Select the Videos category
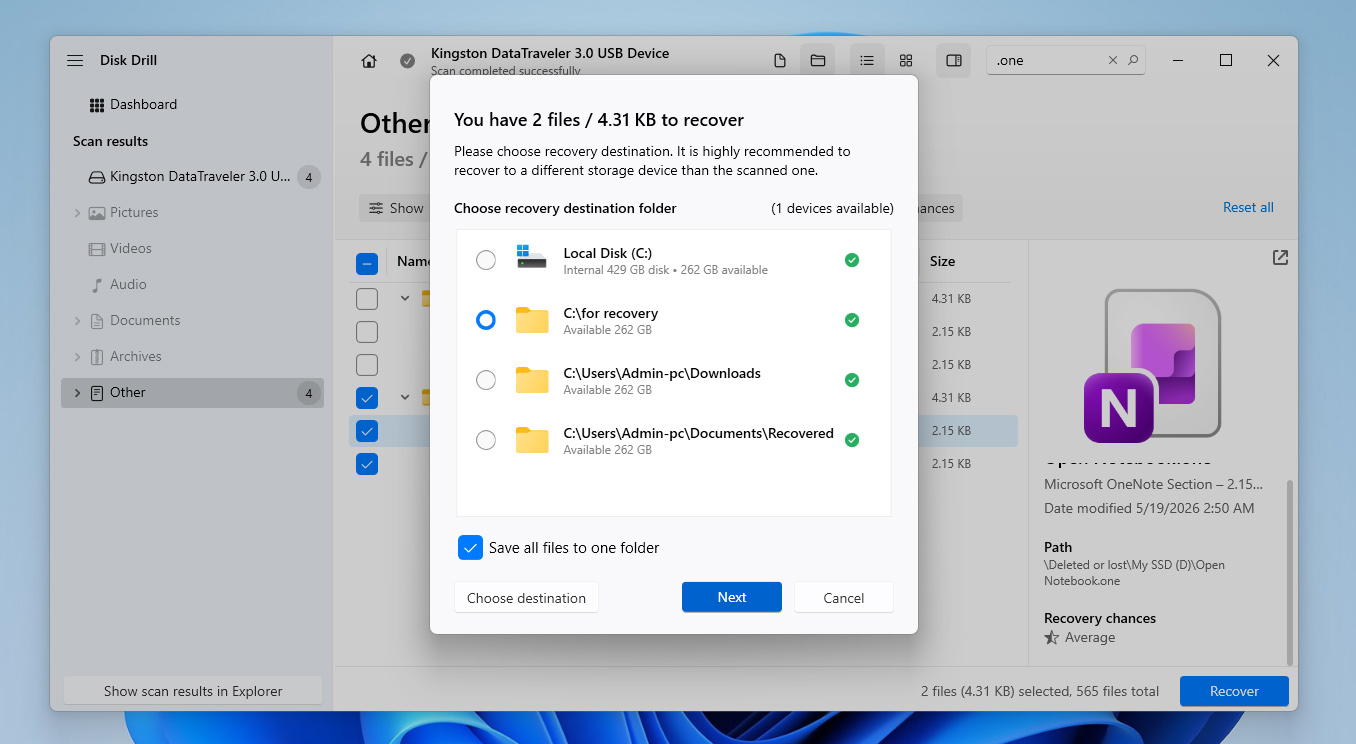Screen dimensions: 1356x744 131,249
